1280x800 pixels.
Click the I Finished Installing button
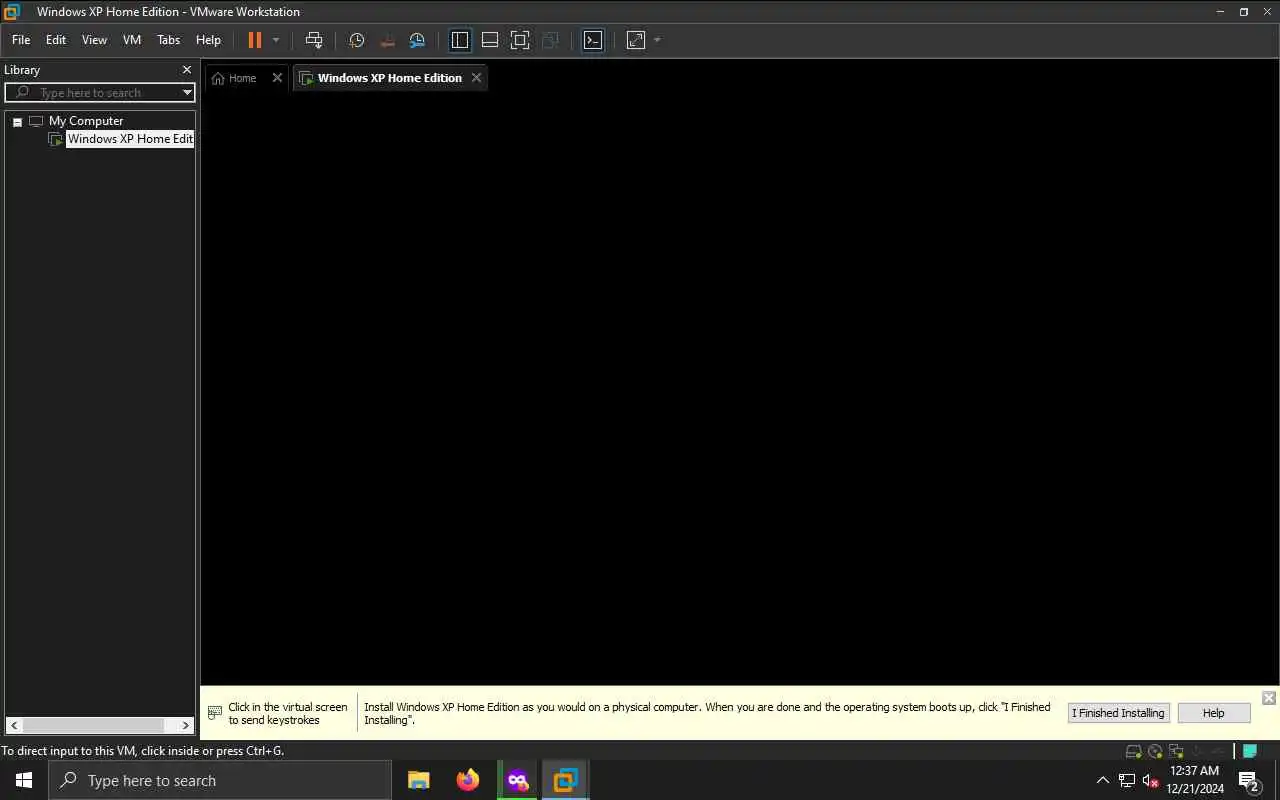coord(1118,713)
